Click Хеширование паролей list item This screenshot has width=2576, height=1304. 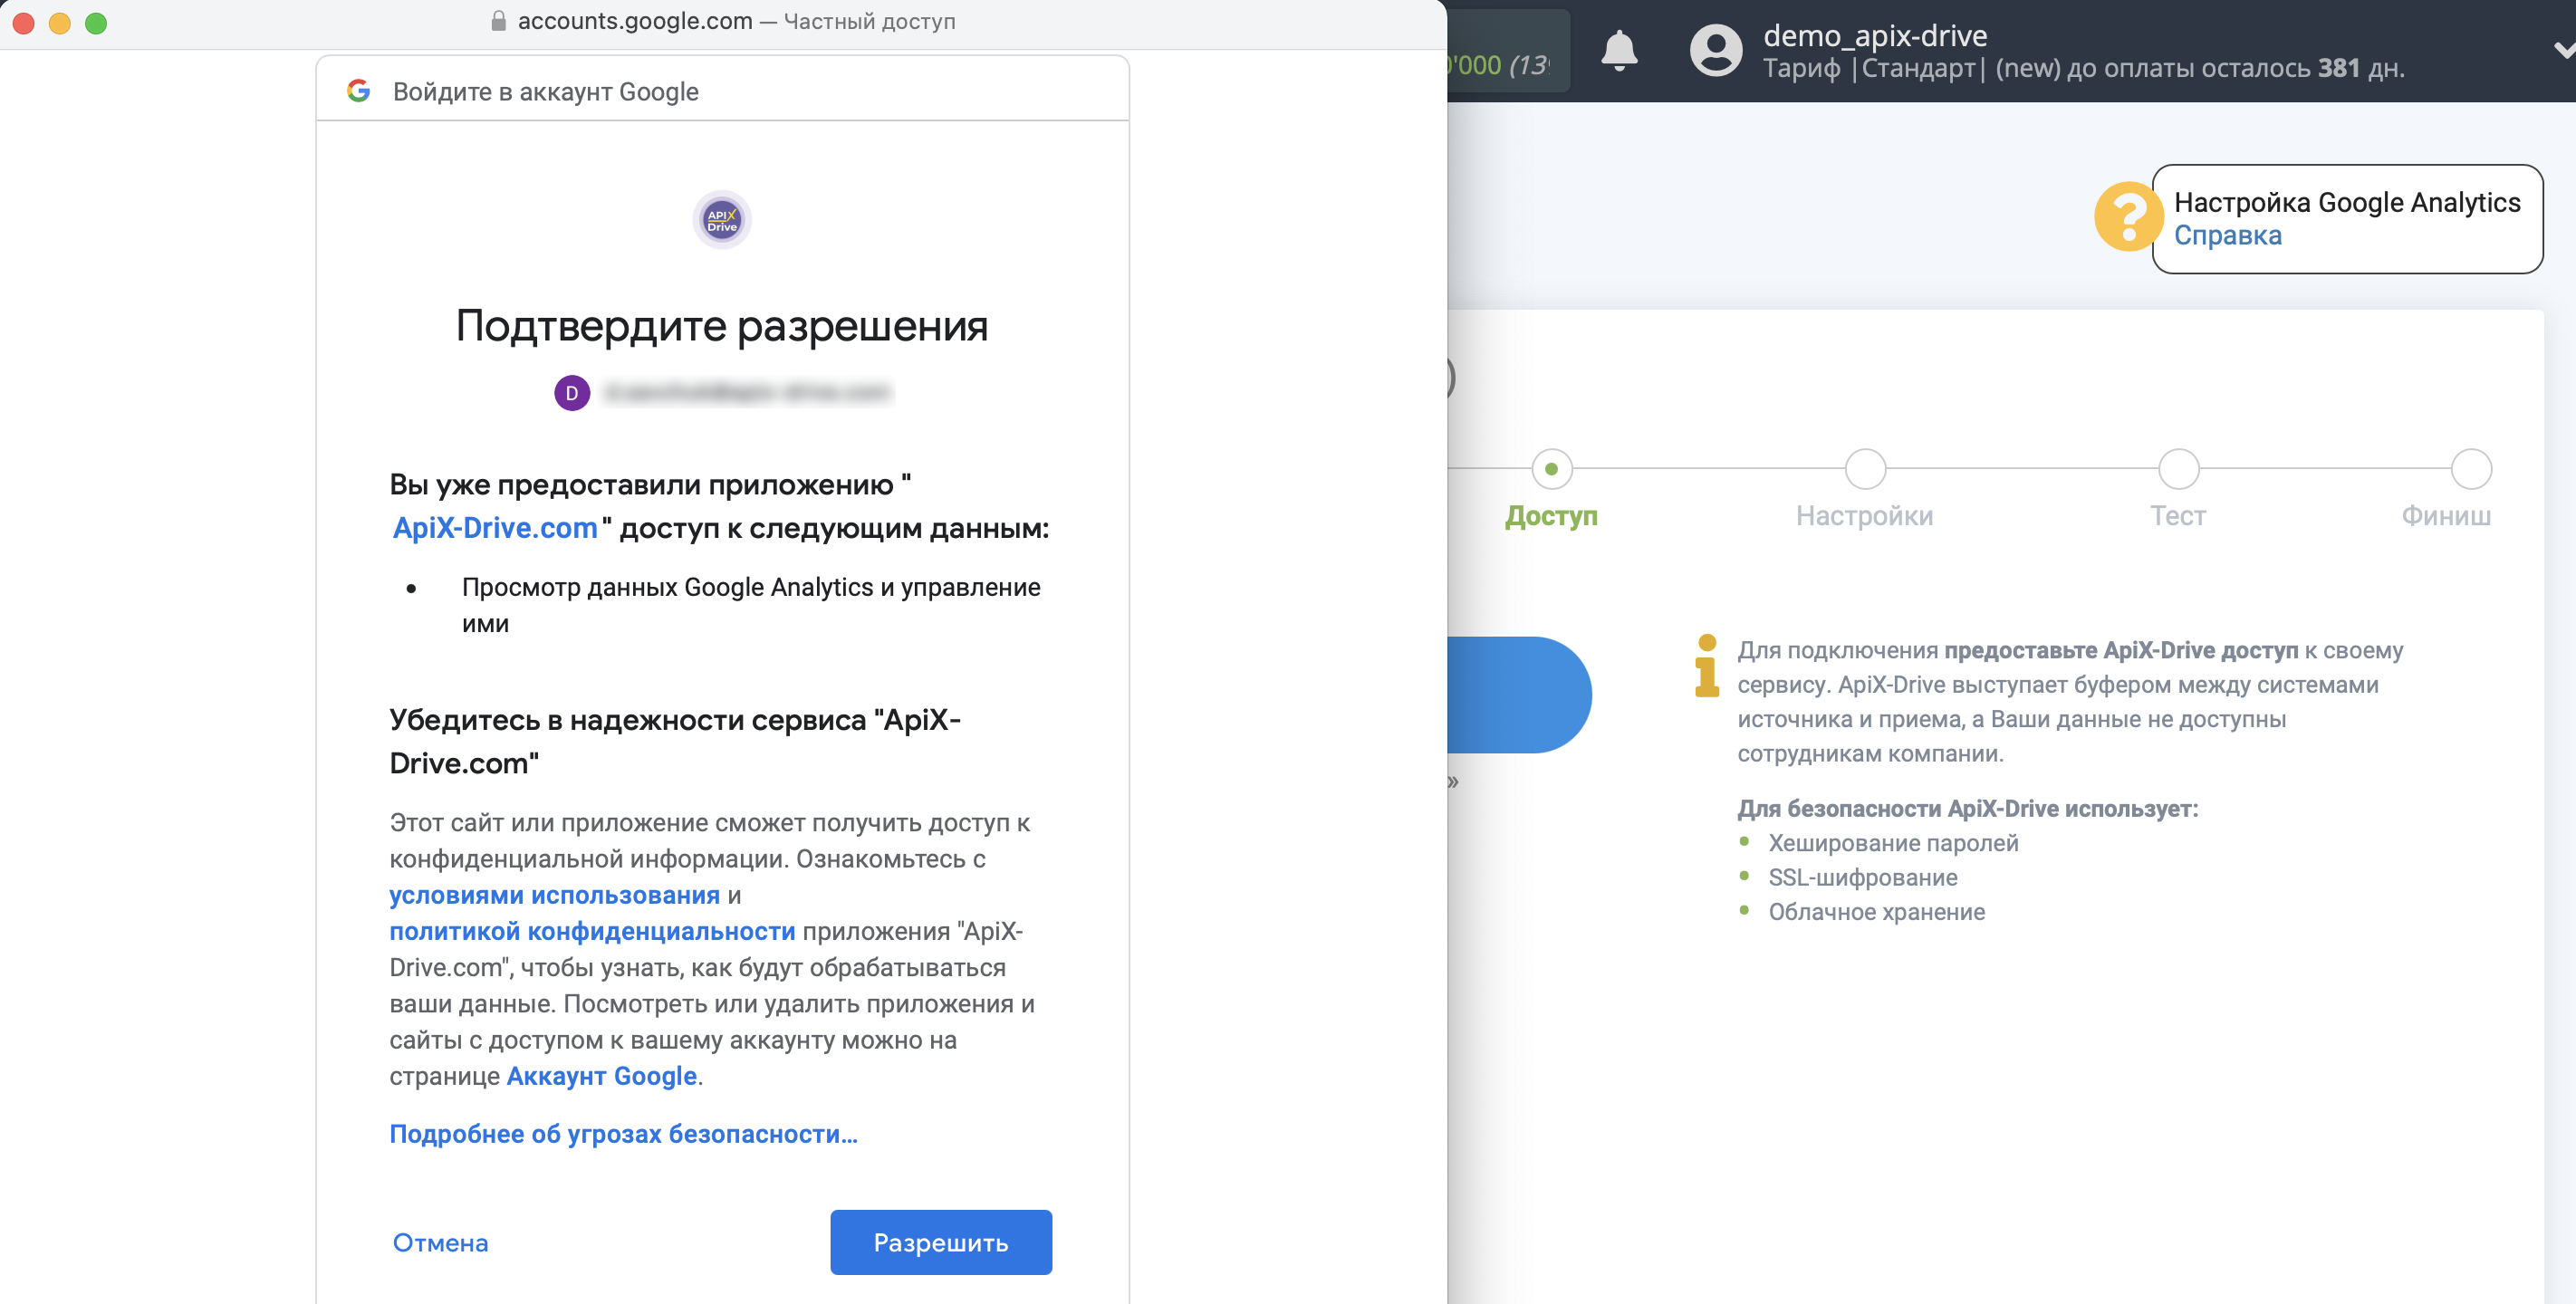(x=1893, y=843)
